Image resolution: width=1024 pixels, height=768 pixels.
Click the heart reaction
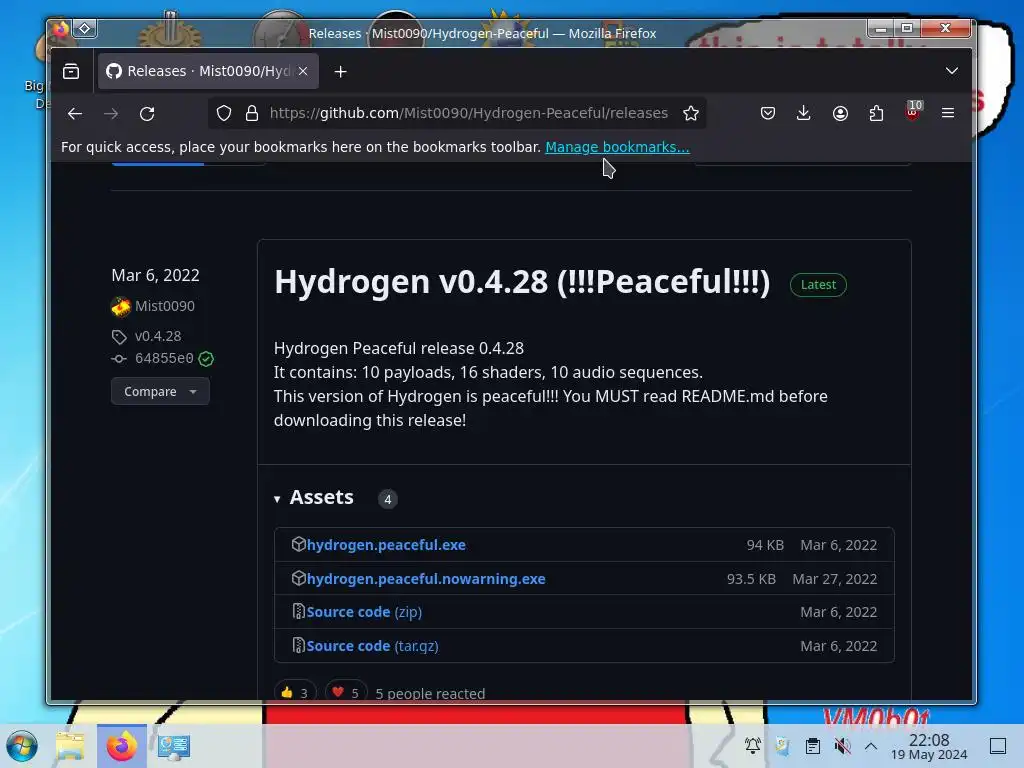tap(346, 692)
